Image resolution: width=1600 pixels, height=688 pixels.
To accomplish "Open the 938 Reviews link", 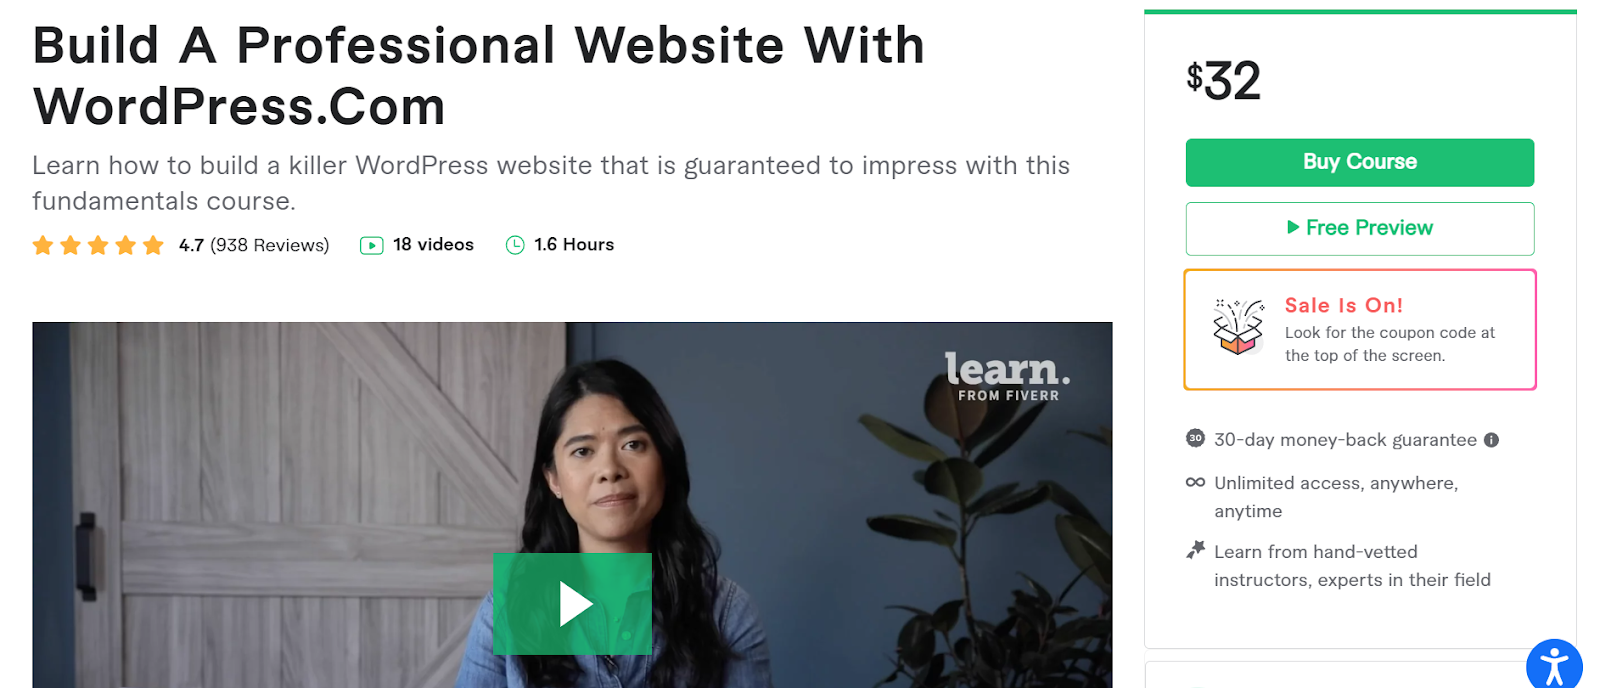I will (x=269, y=245).
